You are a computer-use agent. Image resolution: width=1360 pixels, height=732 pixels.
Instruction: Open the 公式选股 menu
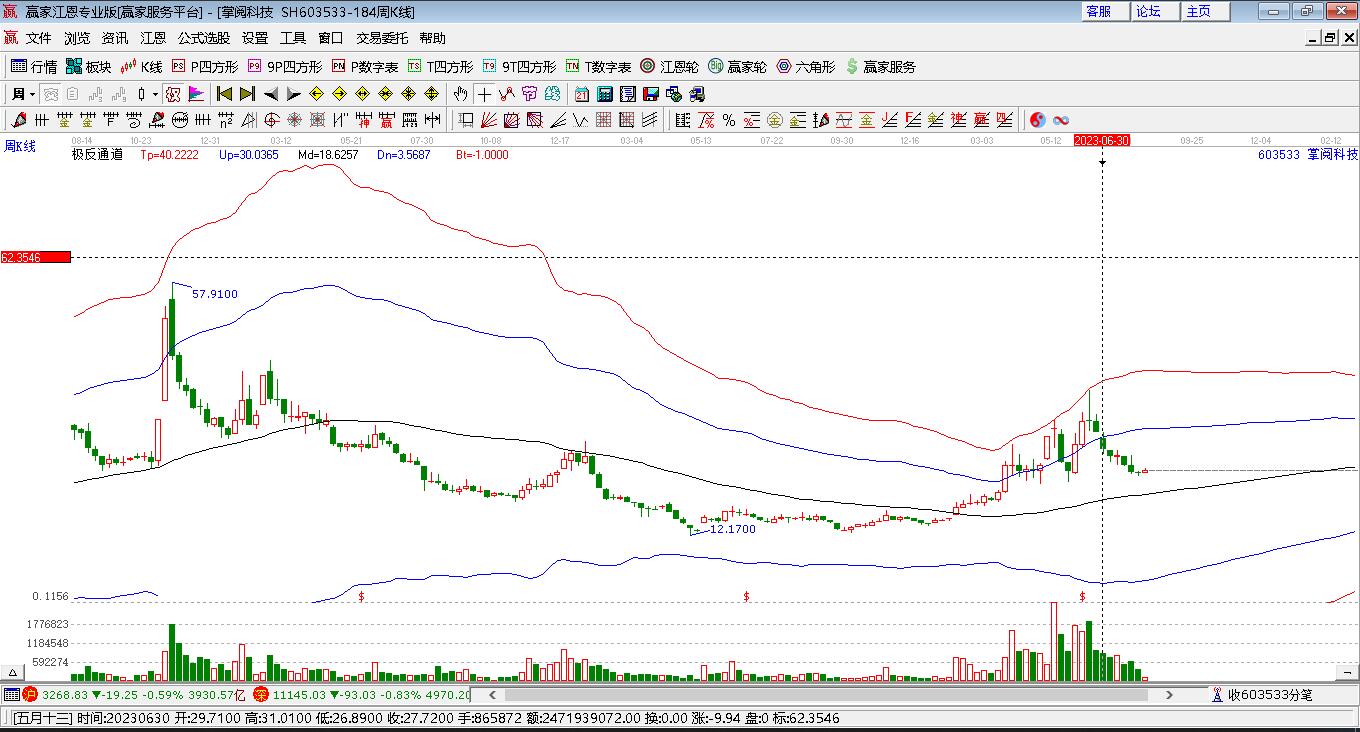(204, 38)
